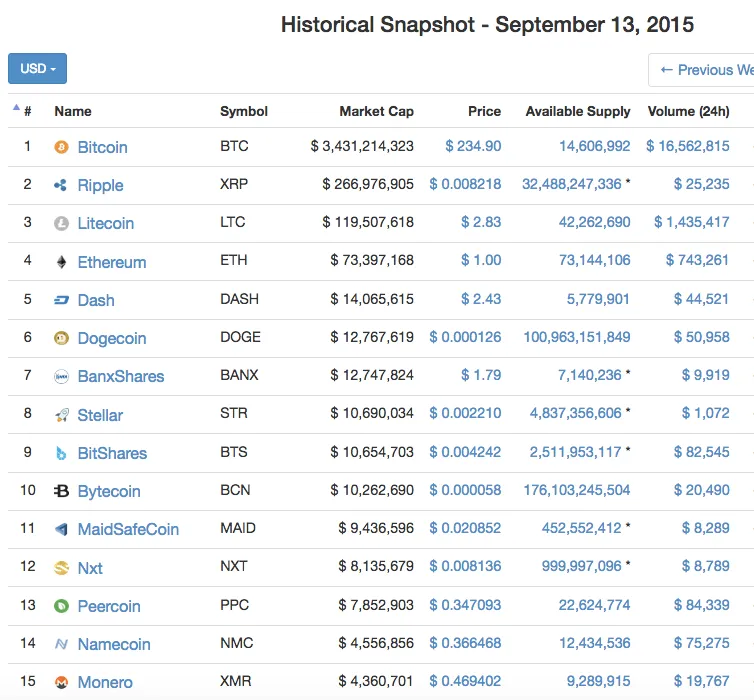Viewport: 754px width, 700px height.
Task: Click the MaidSafeCoin logo icon
Action: [61, 529]
